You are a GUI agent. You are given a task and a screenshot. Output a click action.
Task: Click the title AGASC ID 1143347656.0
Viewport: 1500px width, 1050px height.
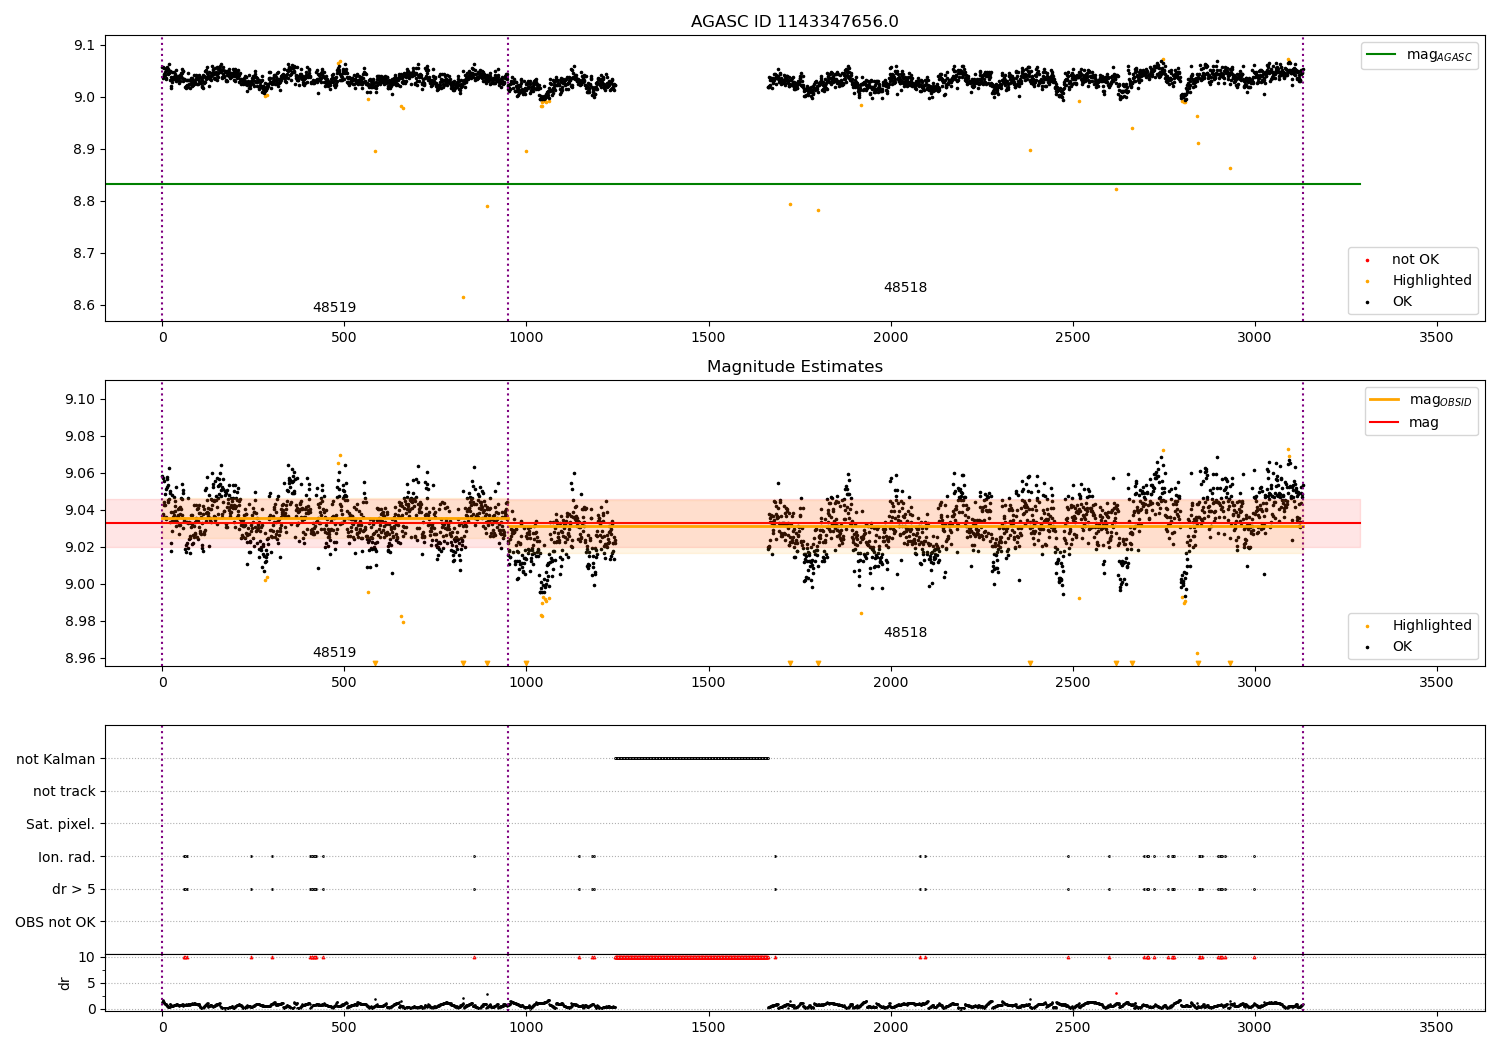(x=794, y=22)
